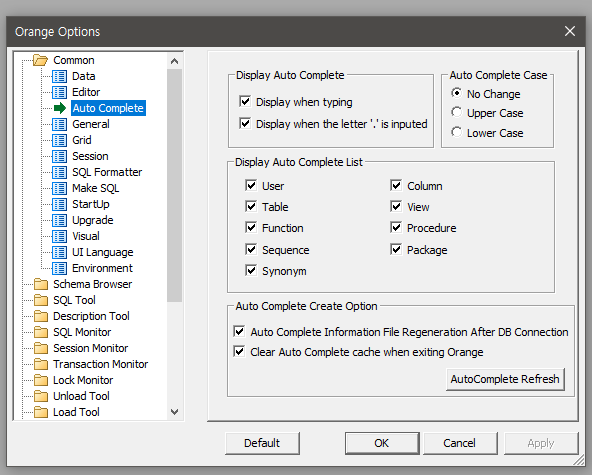Click the tree's vertical scrollbar thumb

174,185
